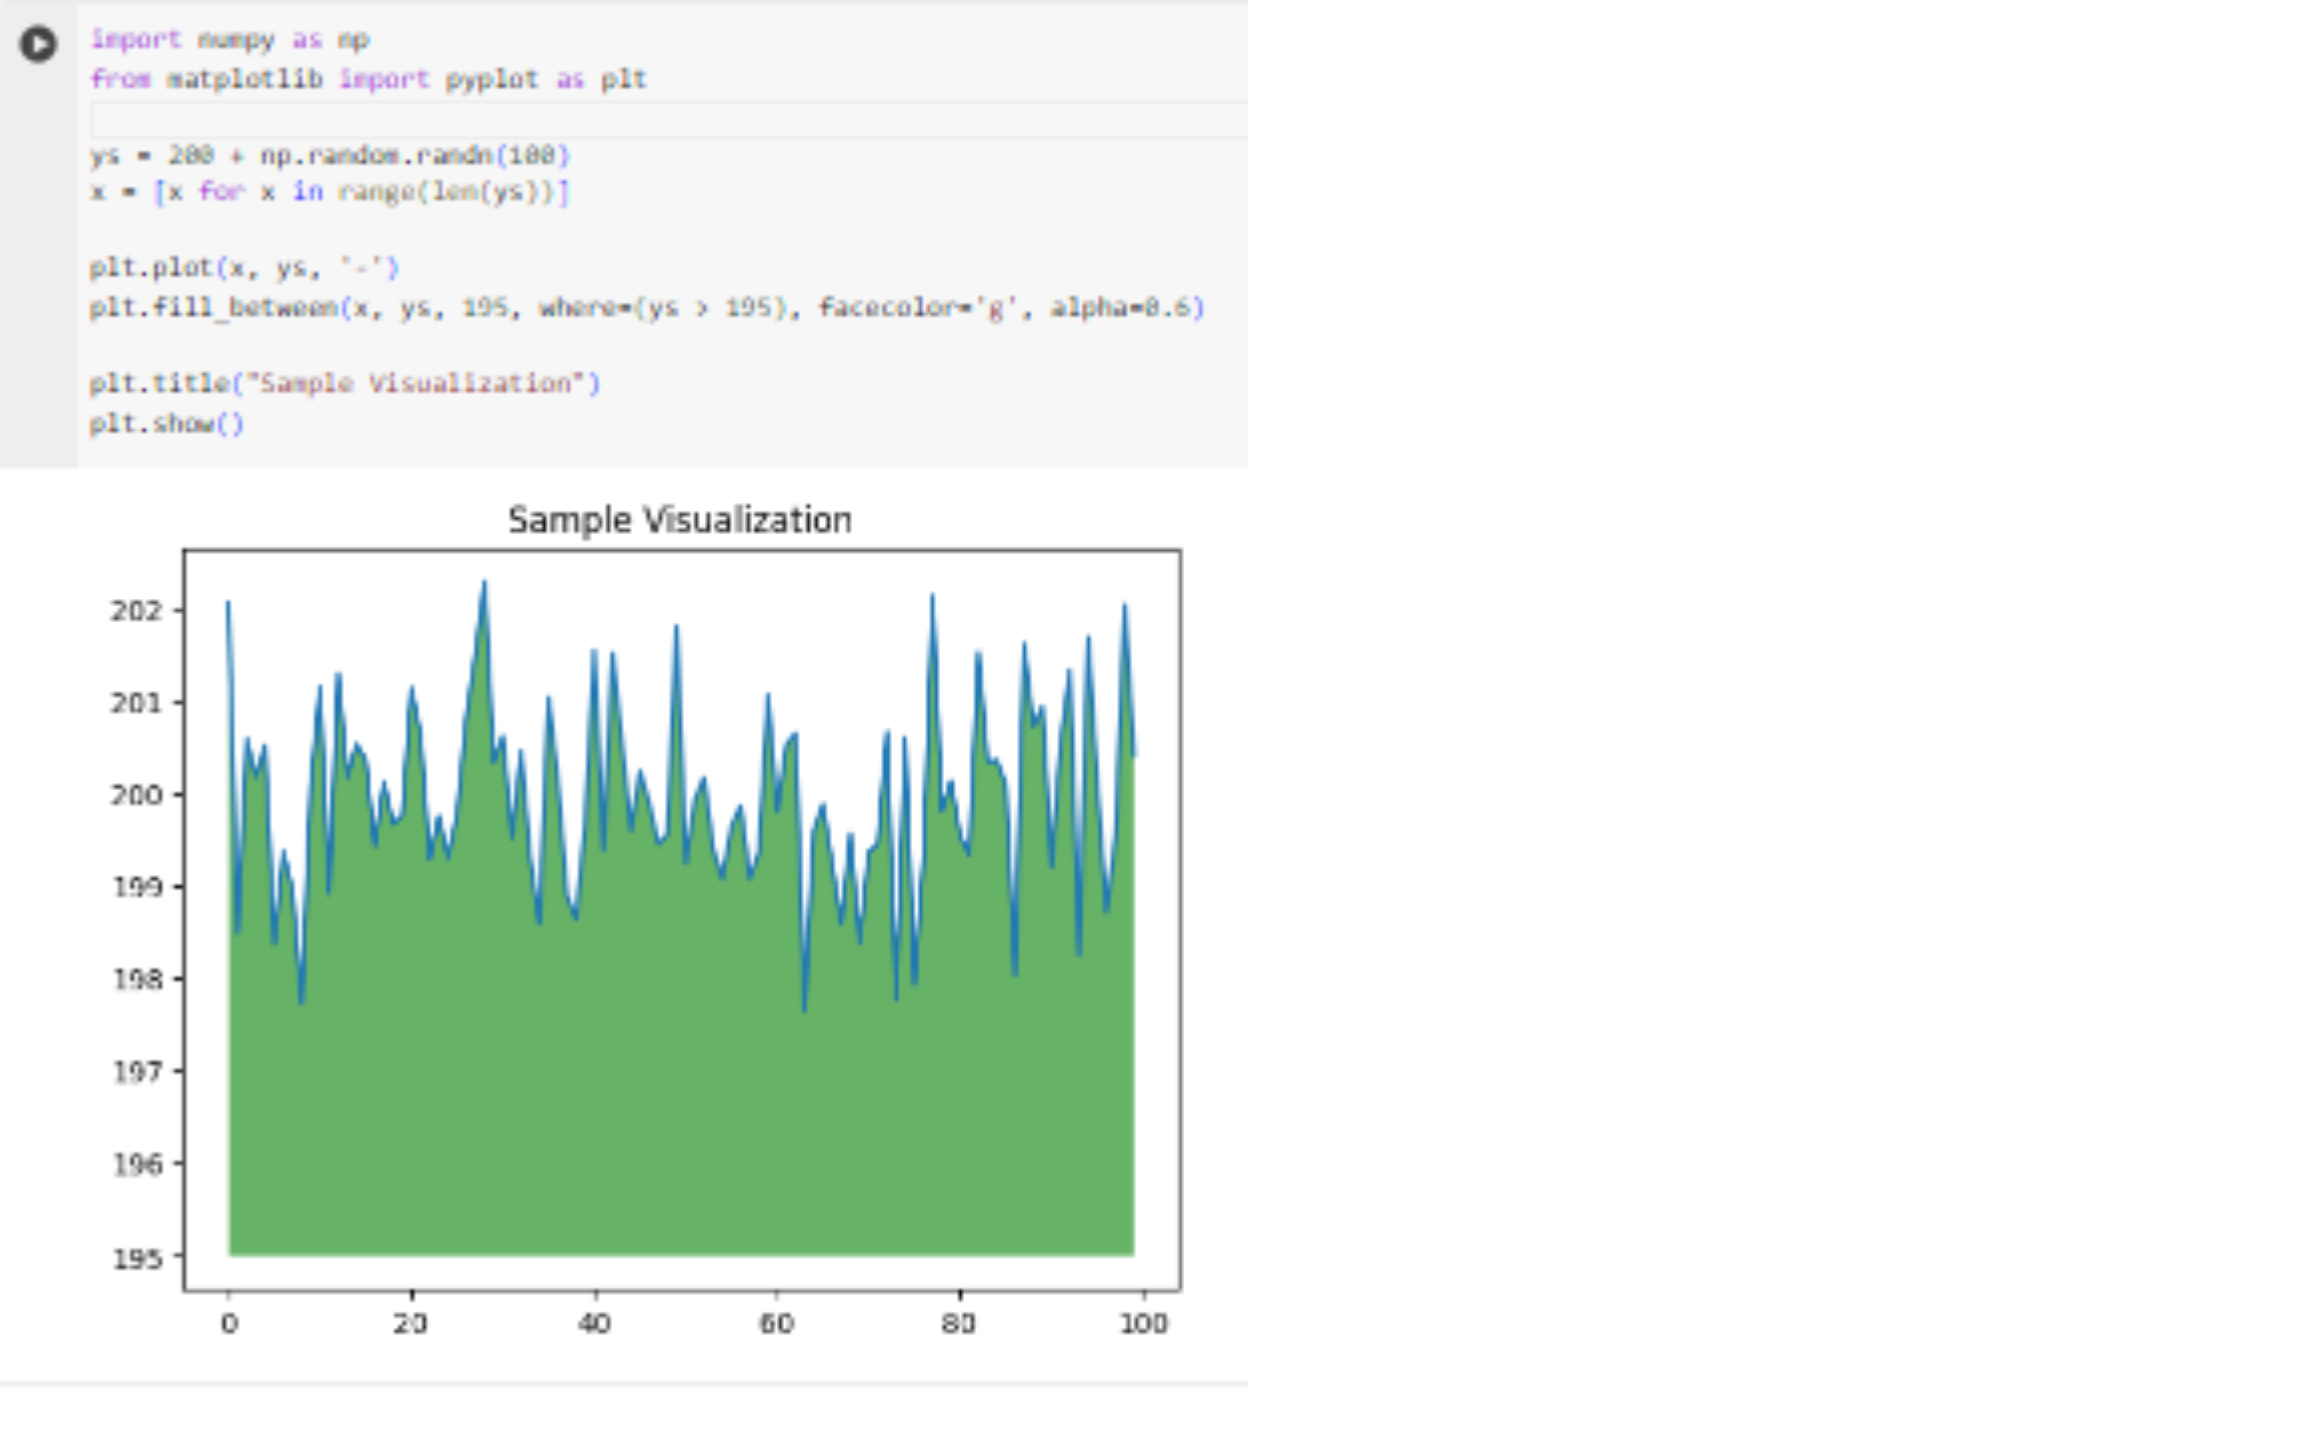
Task: Click the 'from matplotlib import pyplot as plt' line
Action: pos(368,79)
